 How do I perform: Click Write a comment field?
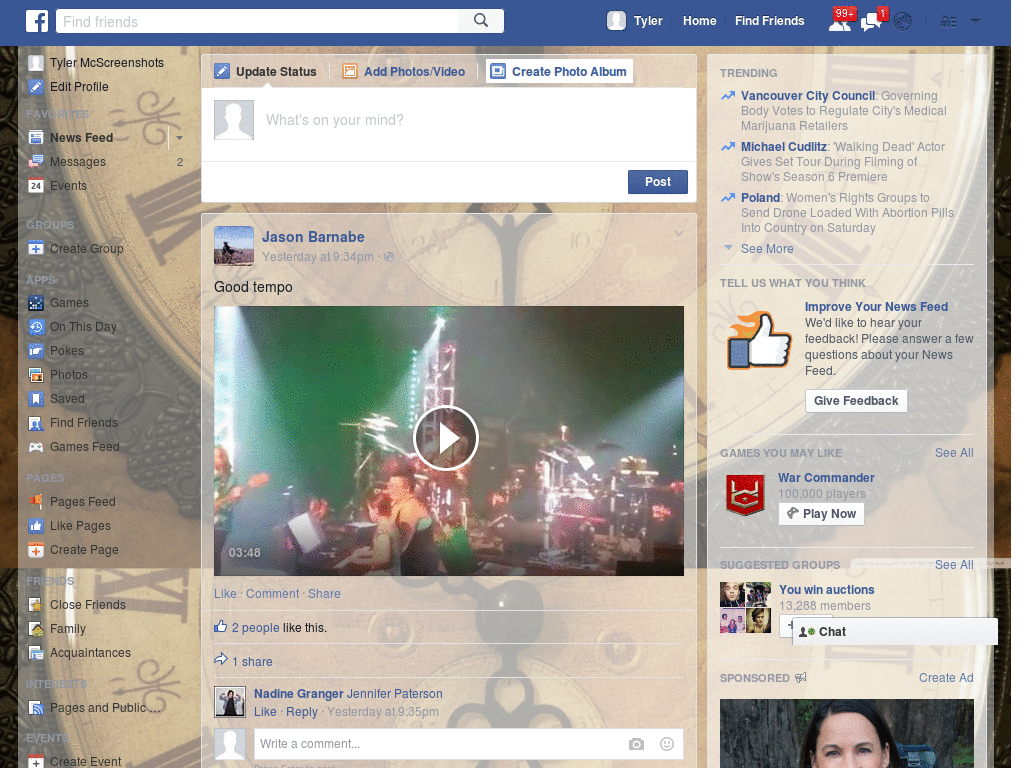pyautogui.click(x=438, y=744)
